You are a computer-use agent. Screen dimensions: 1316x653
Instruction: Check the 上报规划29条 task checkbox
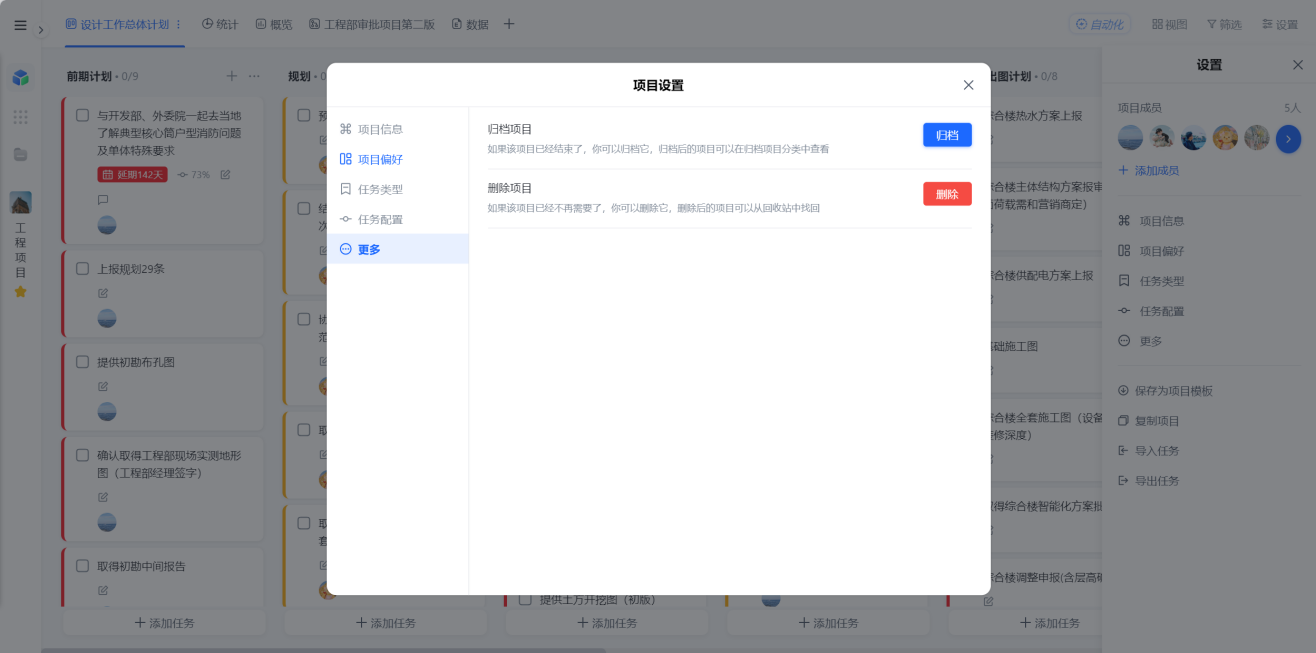click(83, 268)
